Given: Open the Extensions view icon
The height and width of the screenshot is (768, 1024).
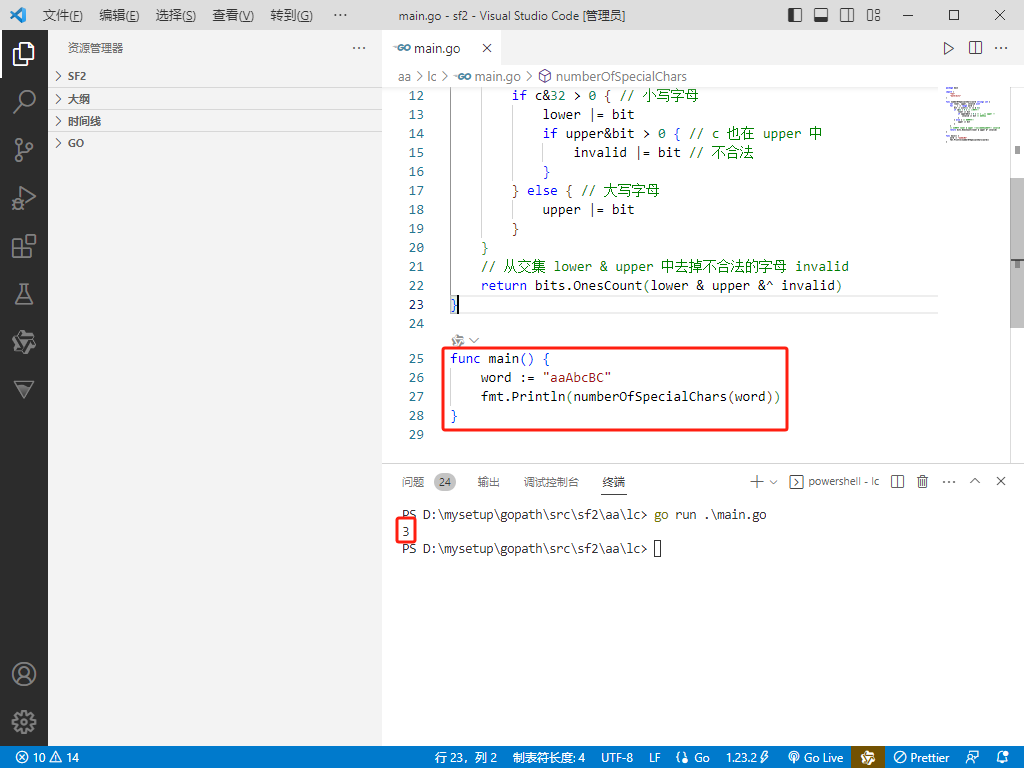Looking at the screenshot, I should pyautogui.click(x=24, y=246).
